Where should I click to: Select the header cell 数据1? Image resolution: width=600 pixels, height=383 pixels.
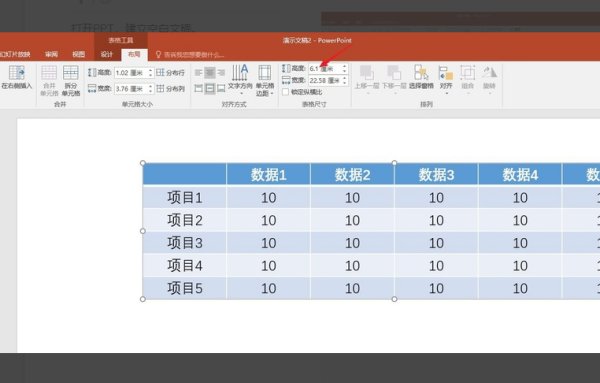click(x=269, y=174)
